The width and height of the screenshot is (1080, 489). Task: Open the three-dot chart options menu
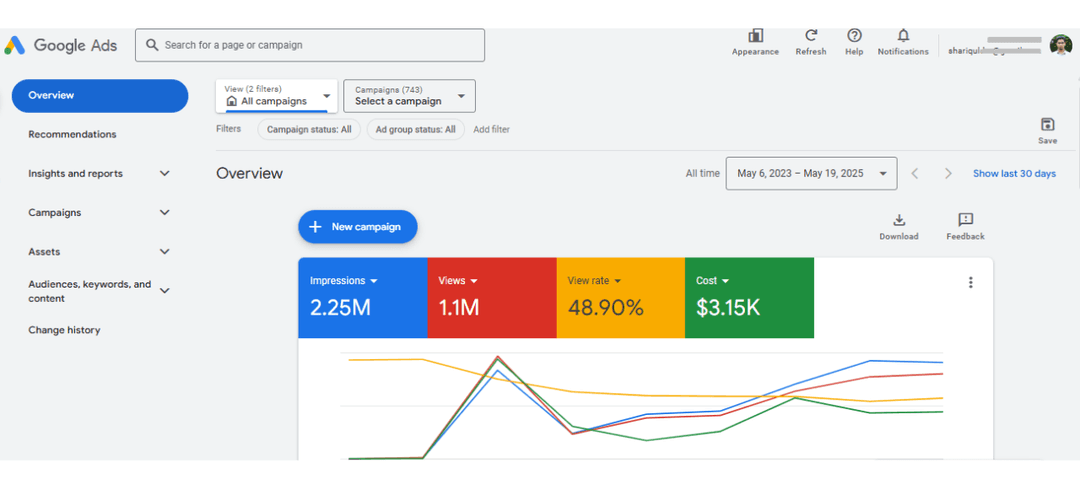(x=970, y=283)
